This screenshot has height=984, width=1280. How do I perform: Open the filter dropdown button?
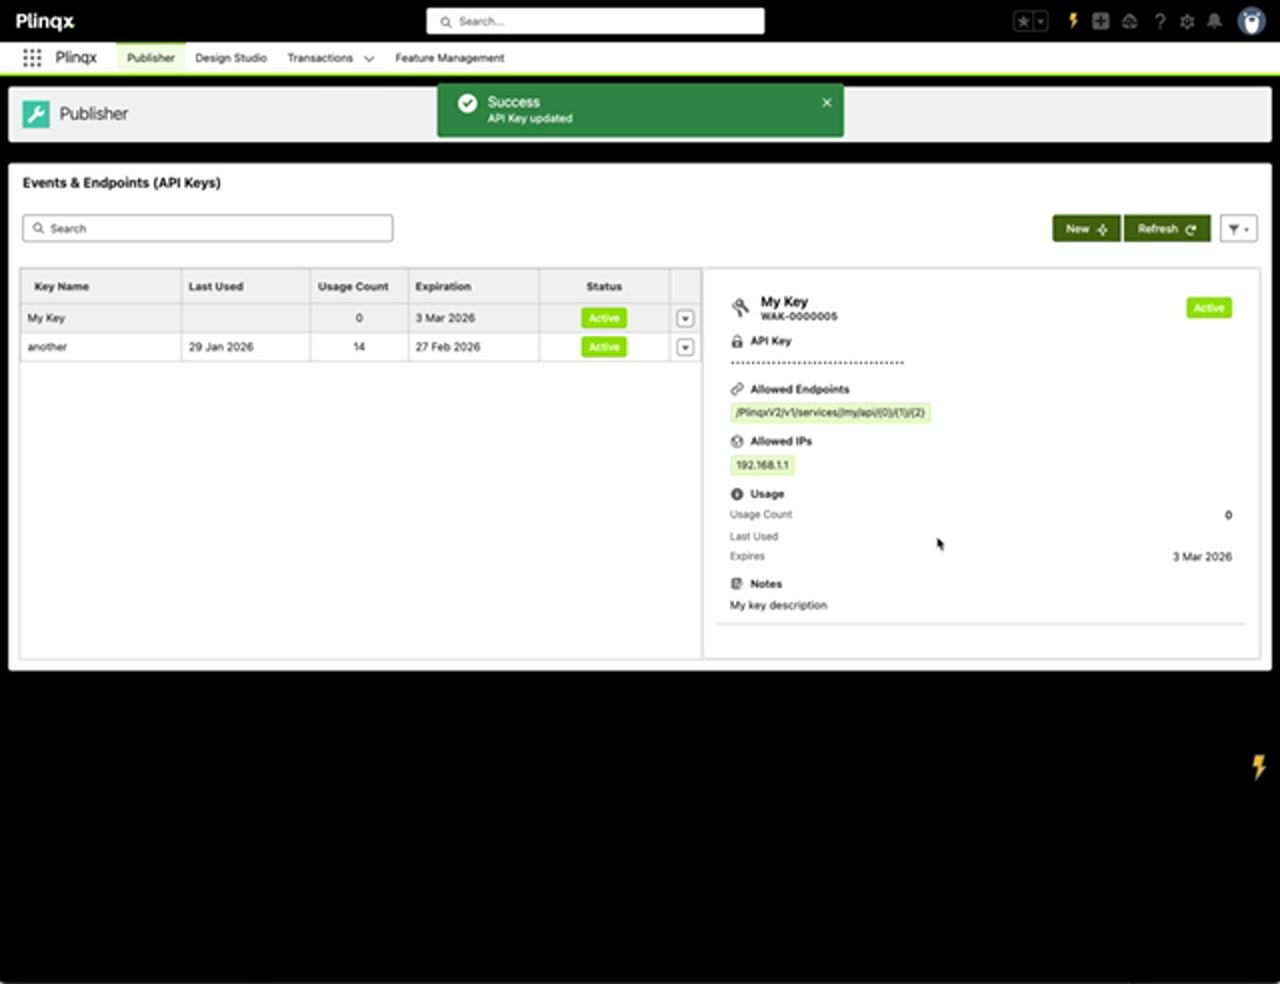1238,229
